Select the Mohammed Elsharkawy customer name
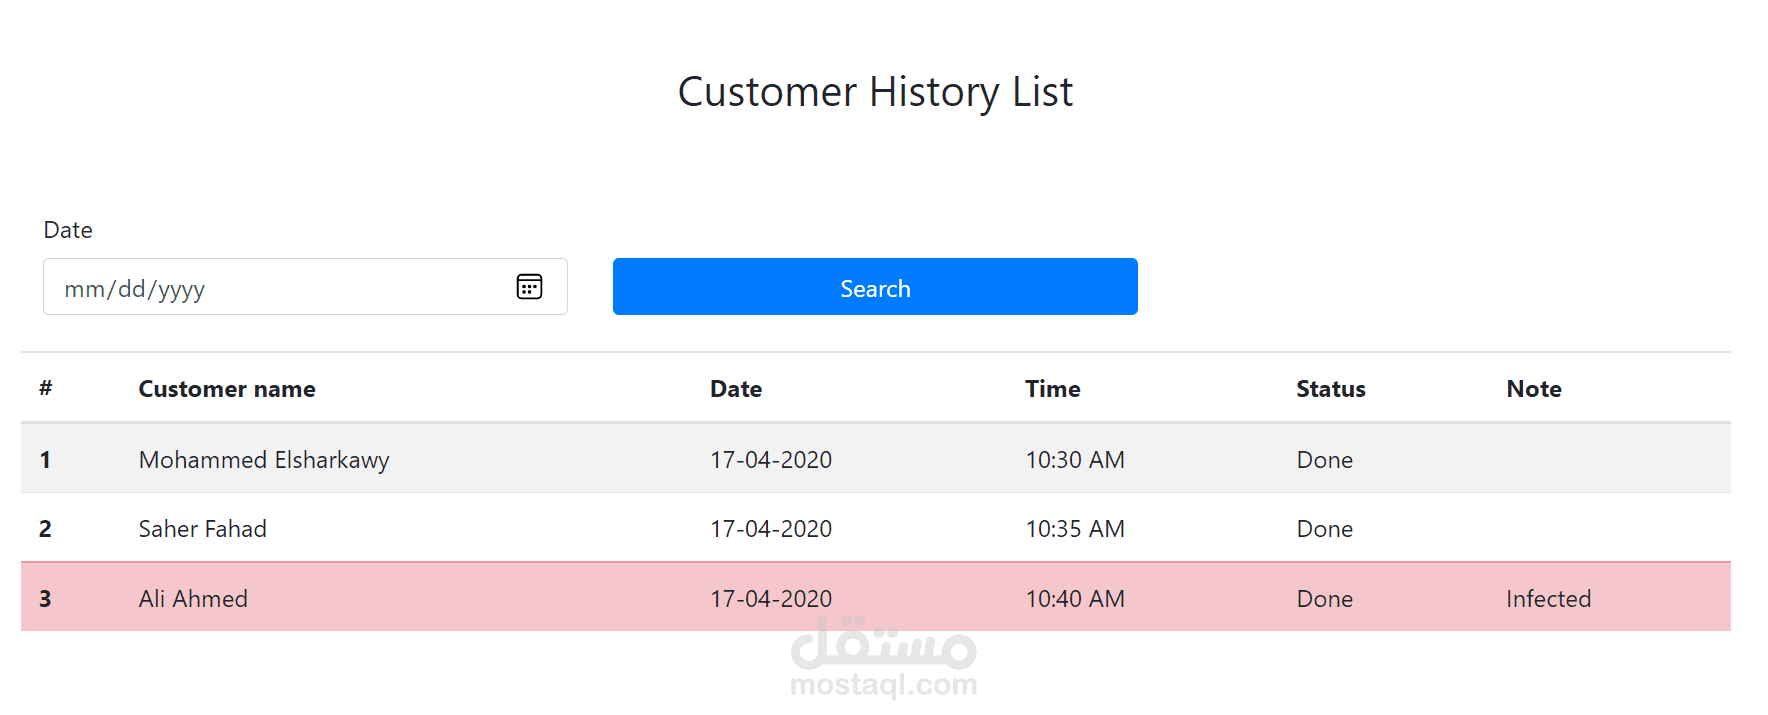The image size is (1768, 715). coord(264,460)
